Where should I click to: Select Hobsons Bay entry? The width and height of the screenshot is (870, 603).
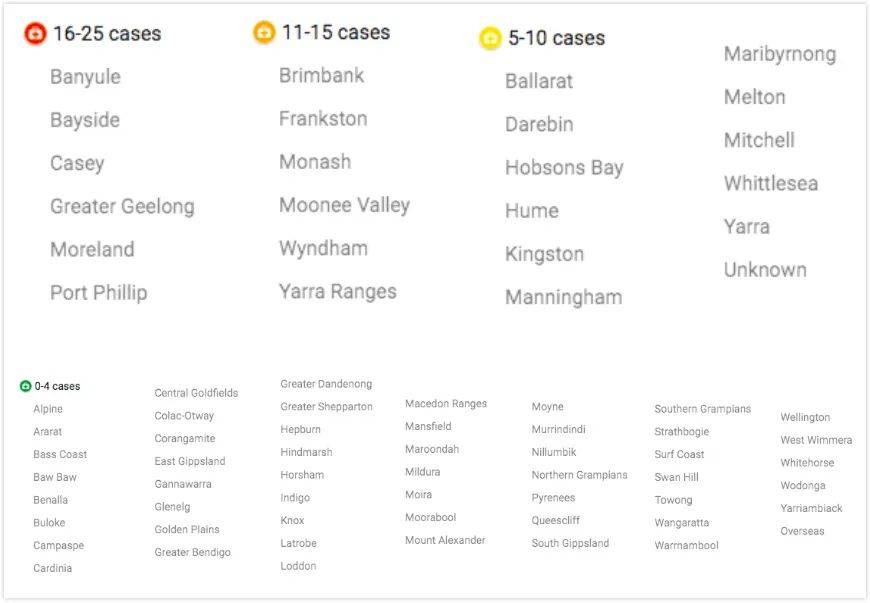tap(564, 168)
